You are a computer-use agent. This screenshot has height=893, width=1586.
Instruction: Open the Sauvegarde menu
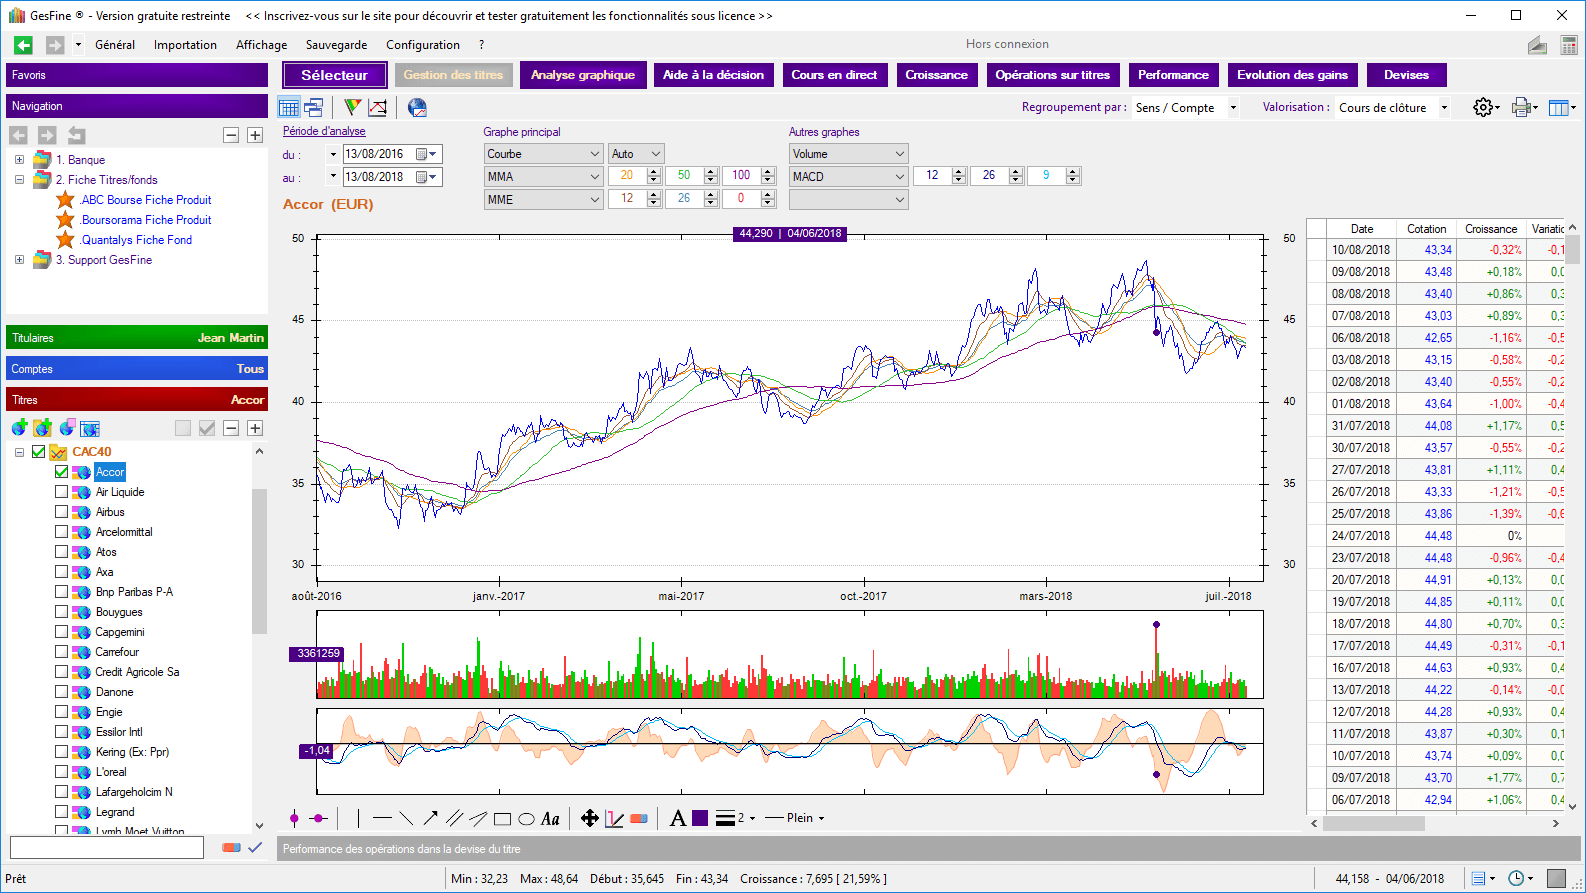click(x=336, y=45)
